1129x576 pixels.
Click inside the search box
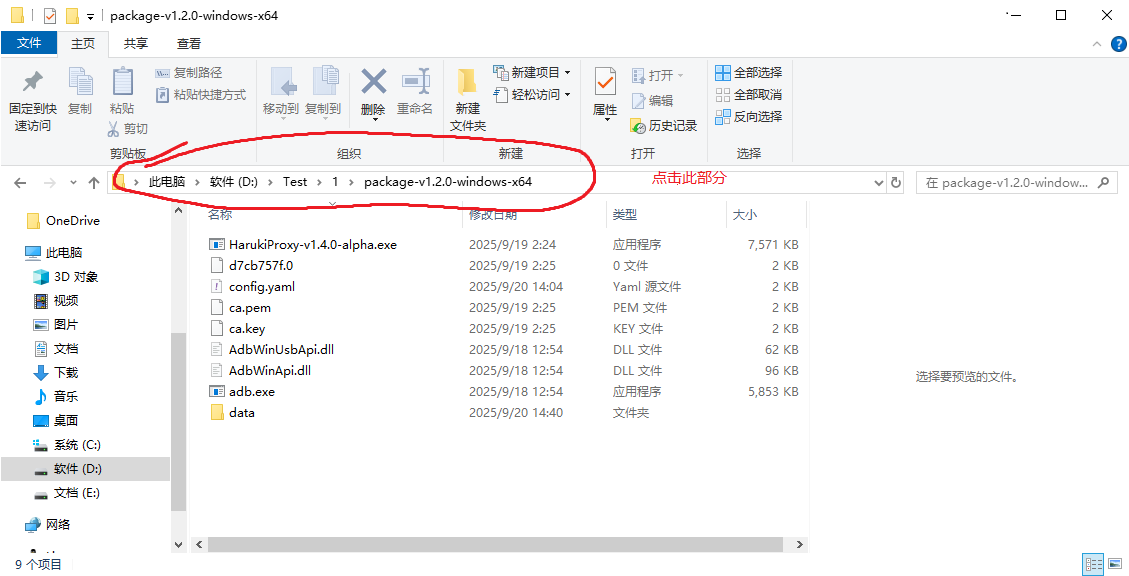click(1010, 182)
